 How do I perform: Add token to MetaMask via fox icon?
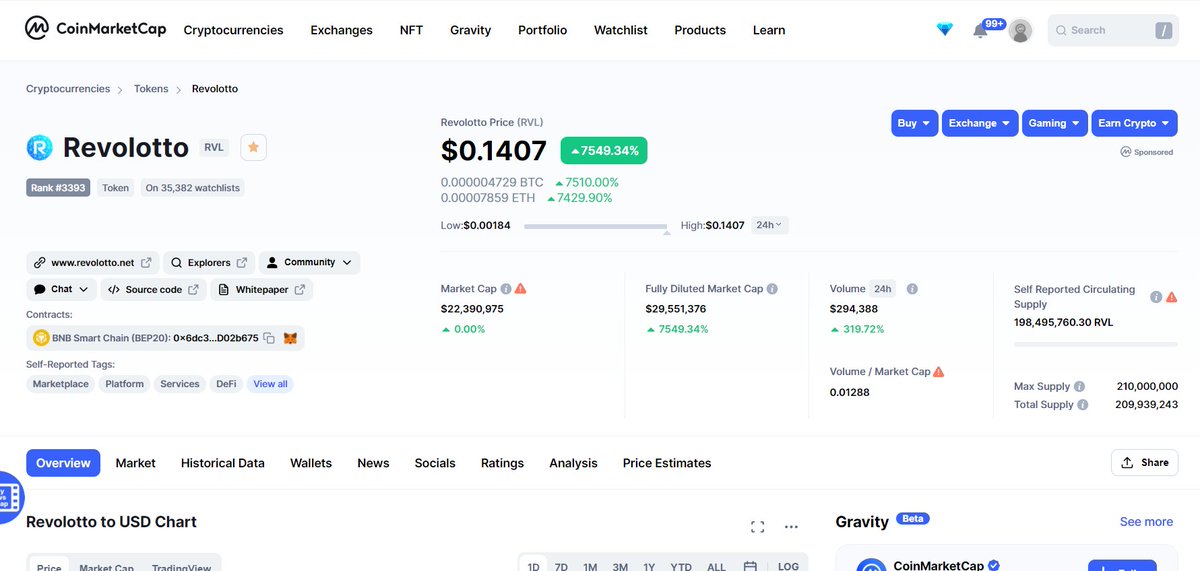(x=290, y=338)
